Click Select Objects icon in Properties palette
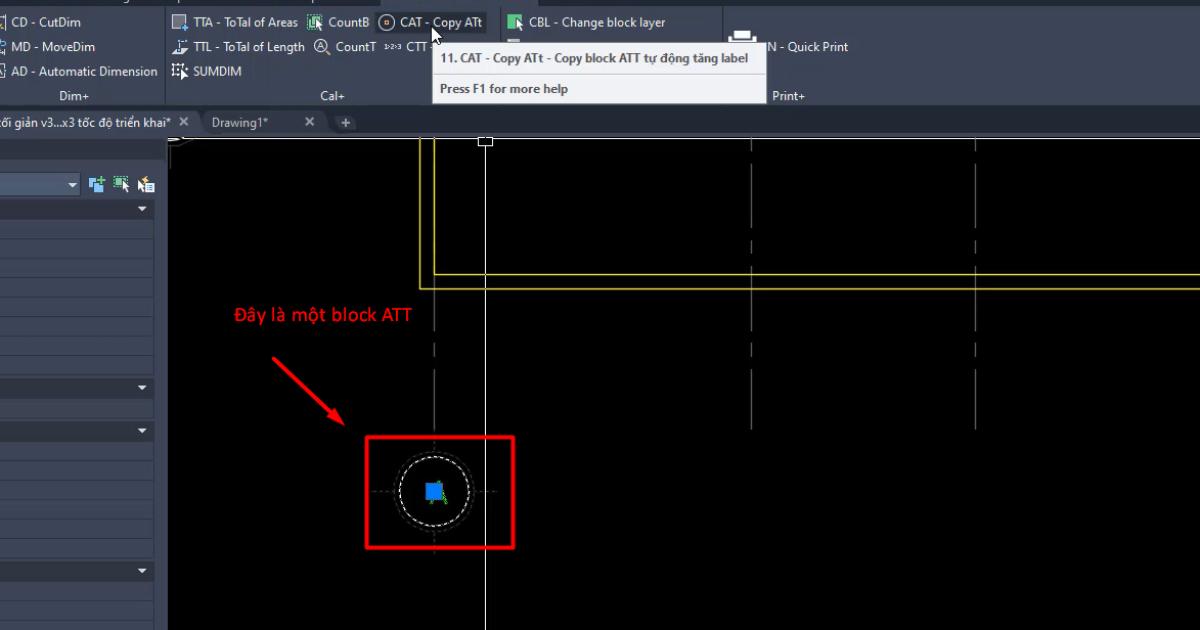 [121, 184]
